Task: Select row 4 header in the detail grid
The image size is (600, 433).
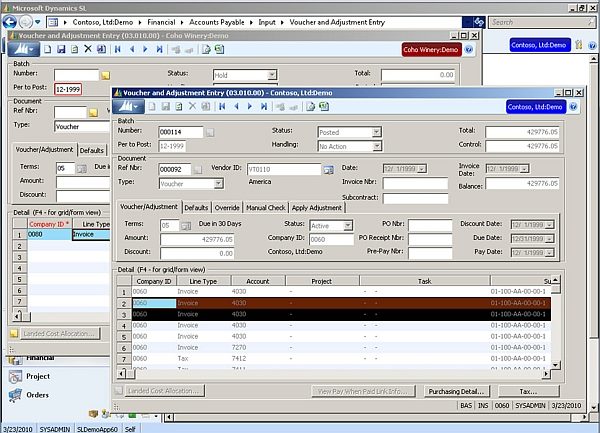Action: click(122, 325)
